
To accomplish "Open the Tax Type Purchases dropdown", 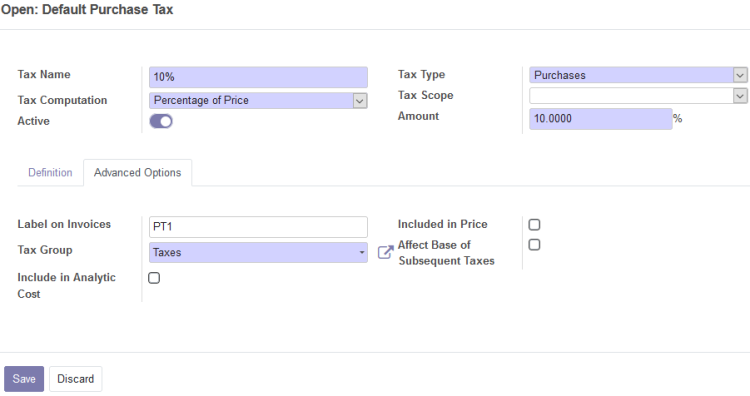I will (638, 75).
